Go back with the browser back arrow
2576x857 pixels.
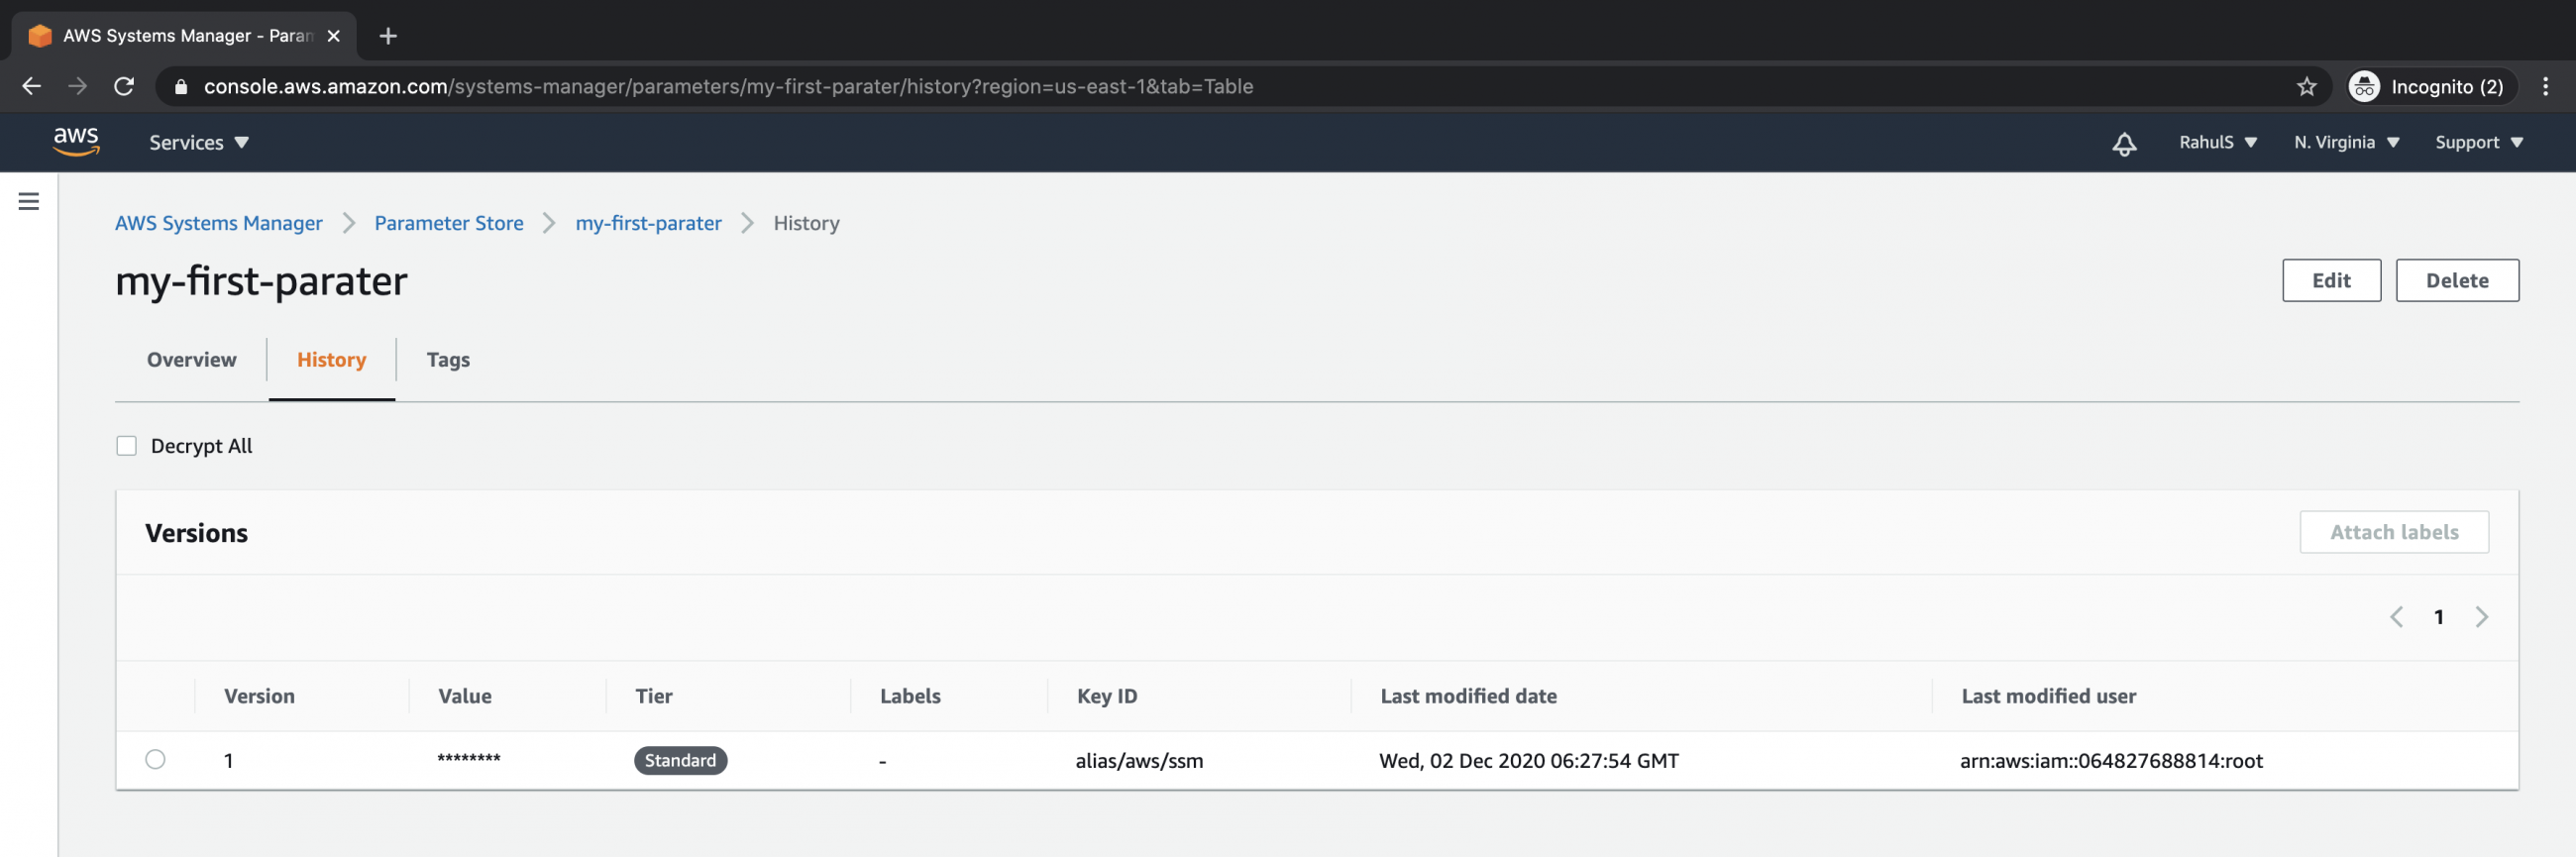pyautogui.click(x=32, y=87)
